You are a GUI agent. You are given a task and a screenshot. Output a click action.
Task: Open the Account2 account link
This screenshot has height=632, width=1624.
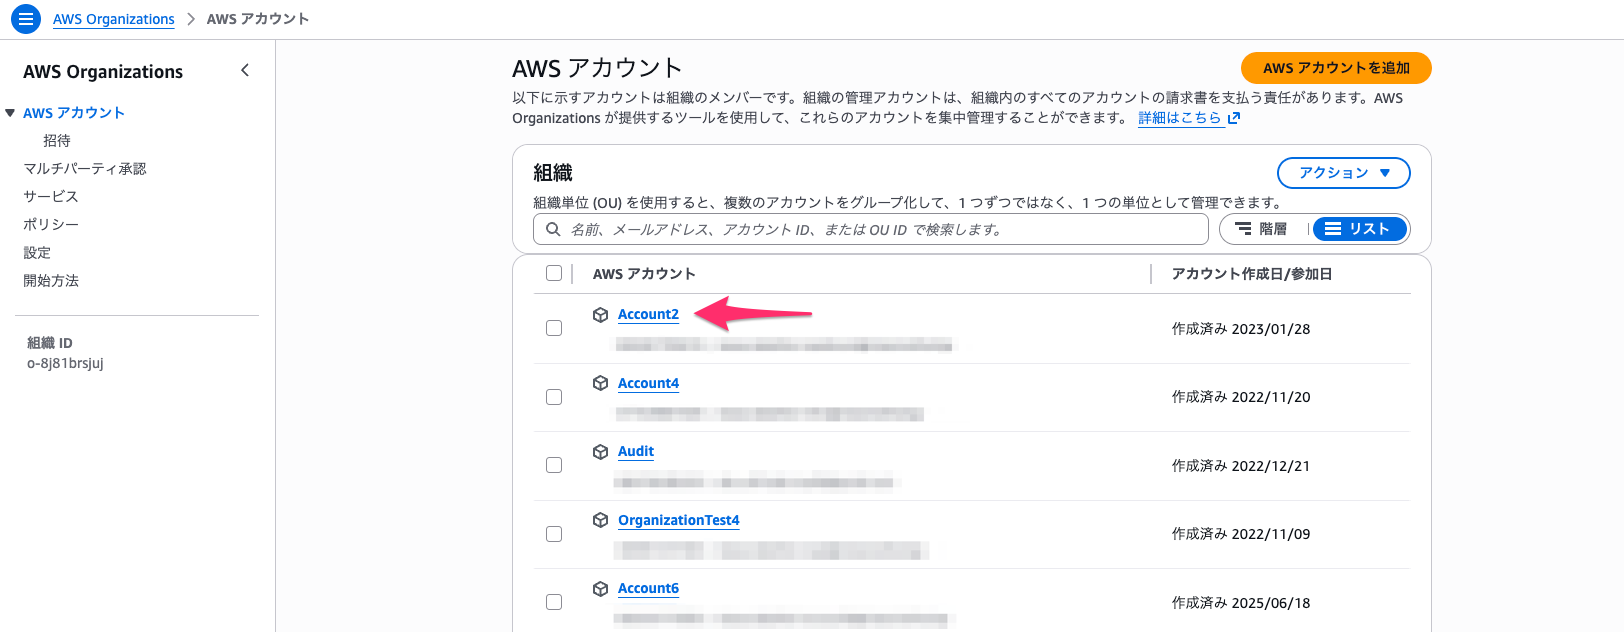coord(648,313)
